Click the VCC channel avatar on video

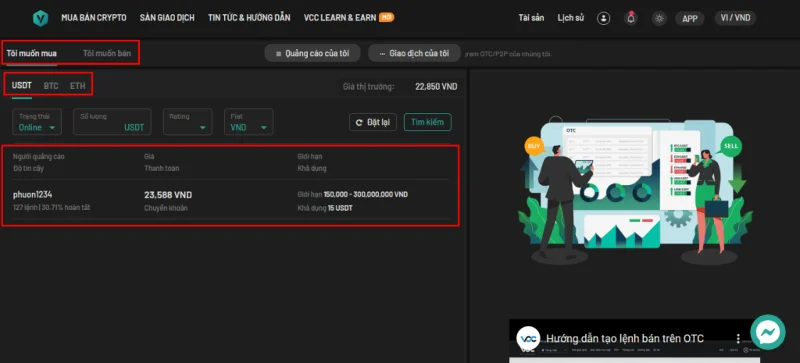[528, 338]
